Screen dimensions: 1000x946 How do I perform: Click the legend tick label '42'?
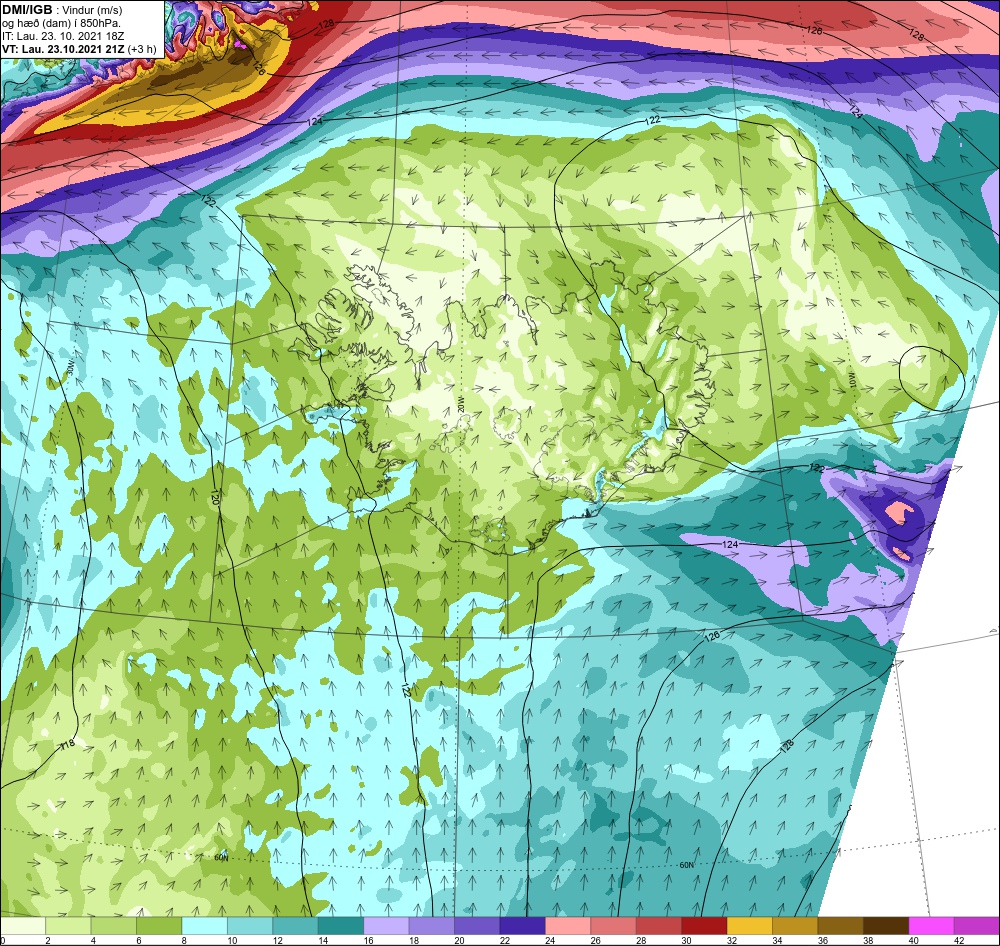tap(959, 940)
